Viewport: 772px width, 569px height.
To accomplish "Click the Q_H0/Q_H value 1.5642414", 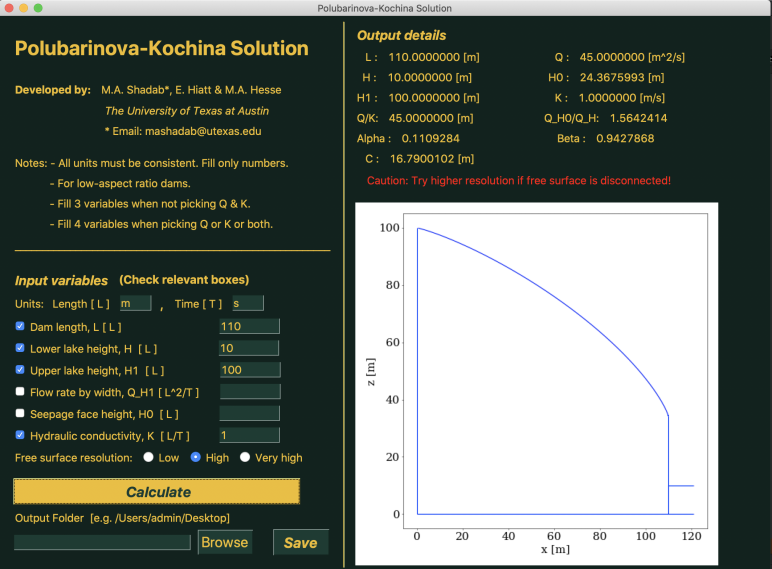I will tap(639, 118).
